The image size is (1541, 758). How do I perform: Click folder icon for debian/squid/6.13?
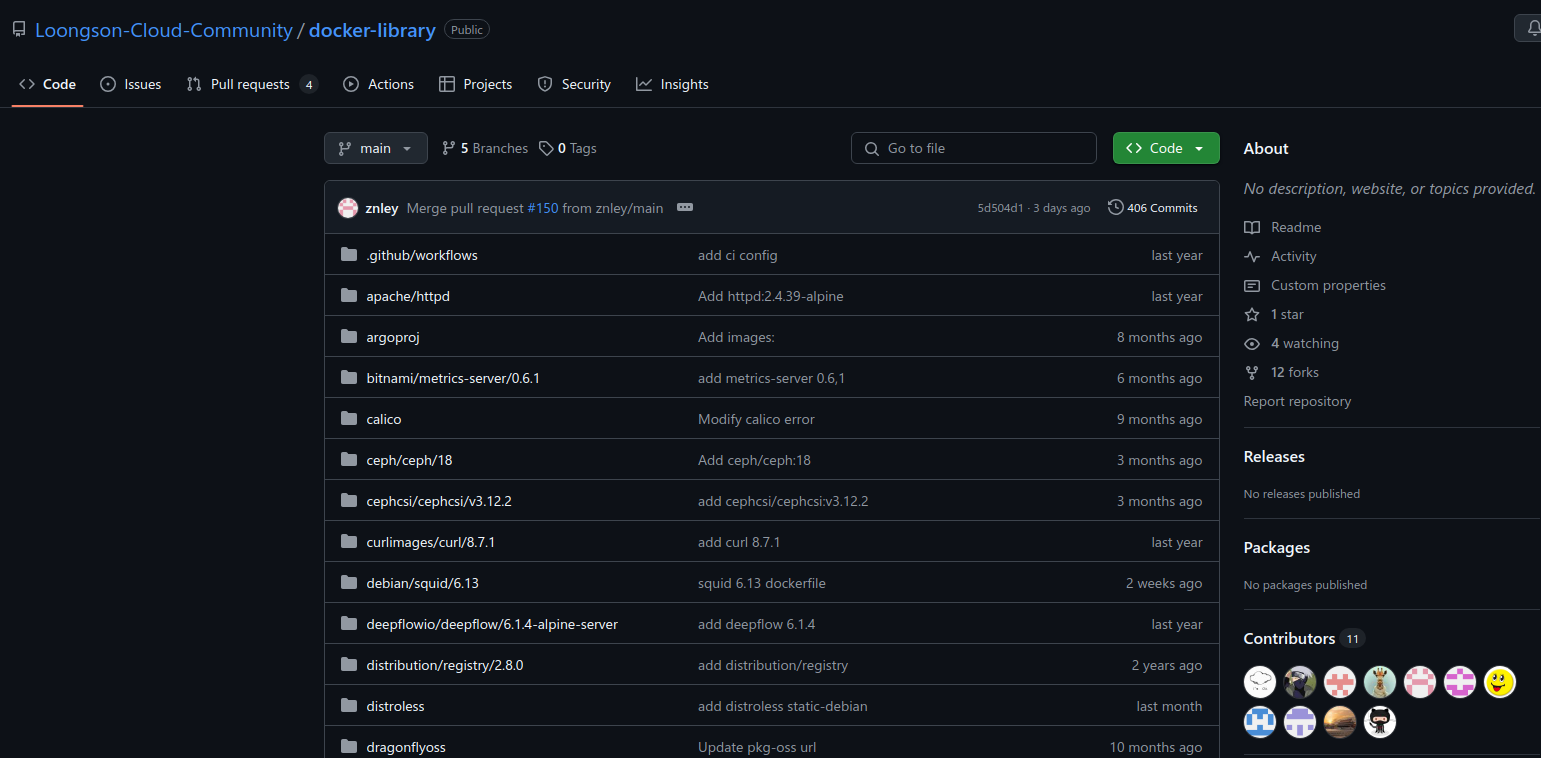349,583
